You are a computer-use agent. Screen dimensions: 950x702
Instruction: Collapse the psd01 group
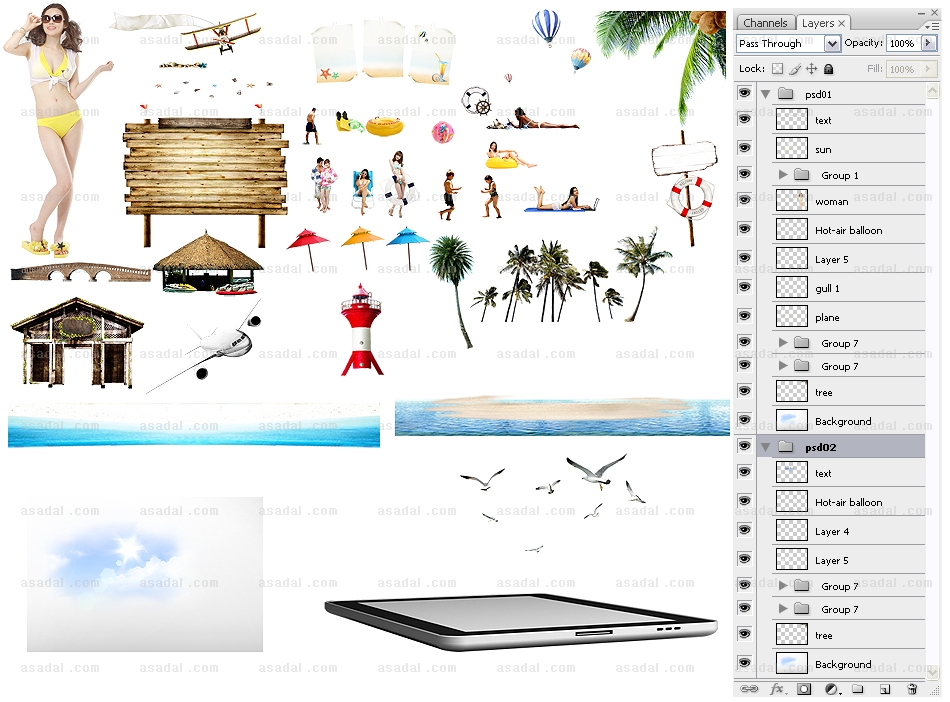point(765,94)
